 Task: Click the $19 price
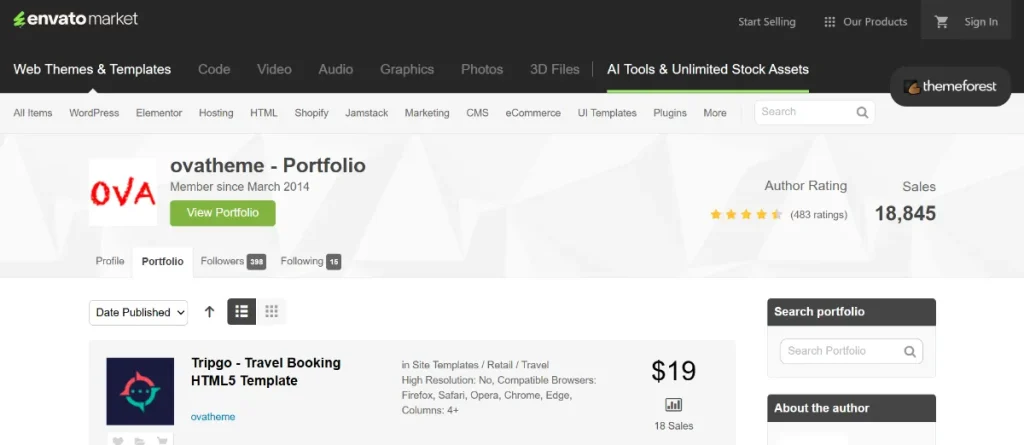[673, 371]
